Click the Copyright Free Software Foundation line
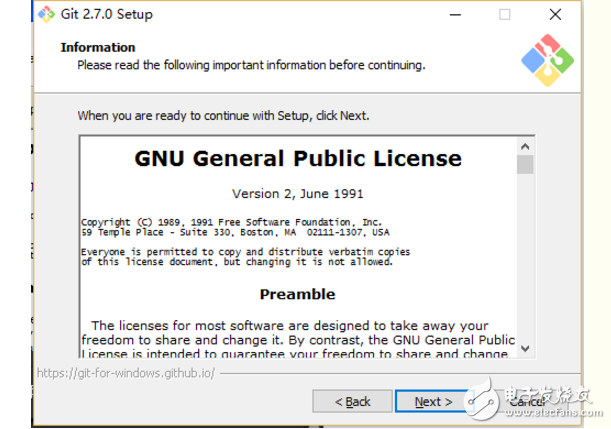The width and height of the screenshot is (611, 429). pos(231,220)
